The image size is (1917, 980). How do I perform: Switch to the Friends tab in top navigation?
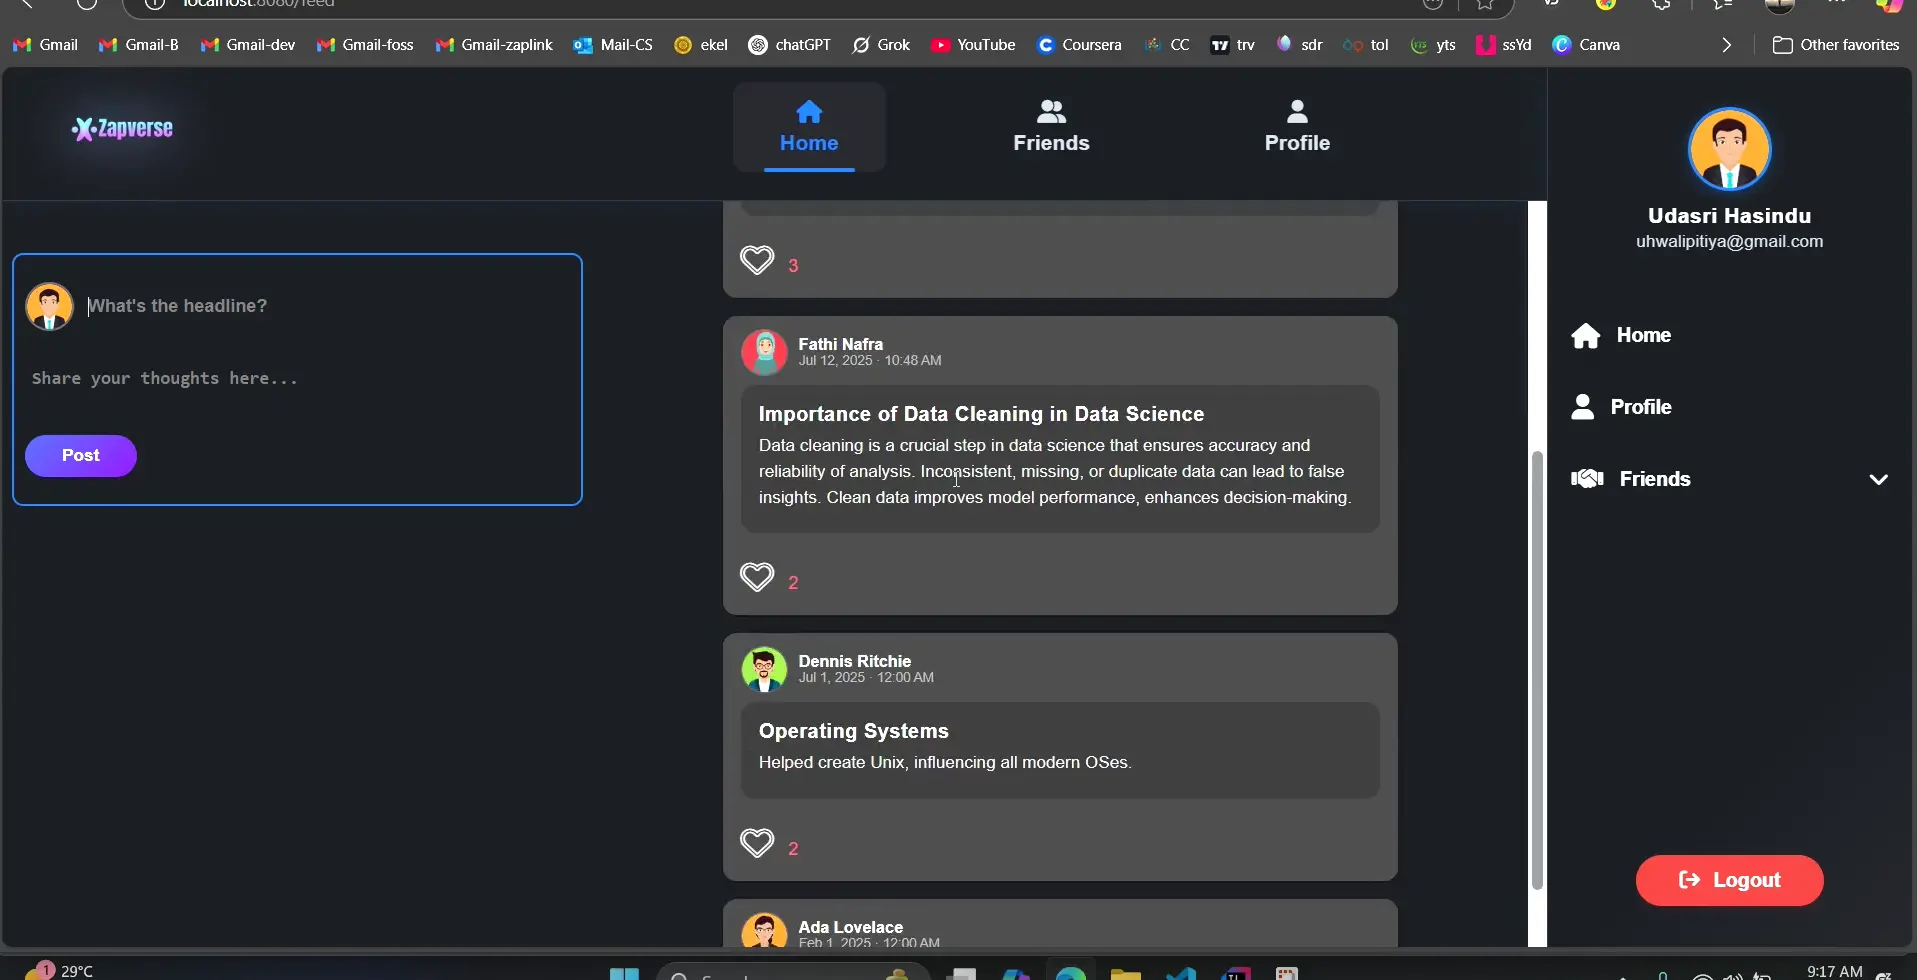click(1051, 127)
